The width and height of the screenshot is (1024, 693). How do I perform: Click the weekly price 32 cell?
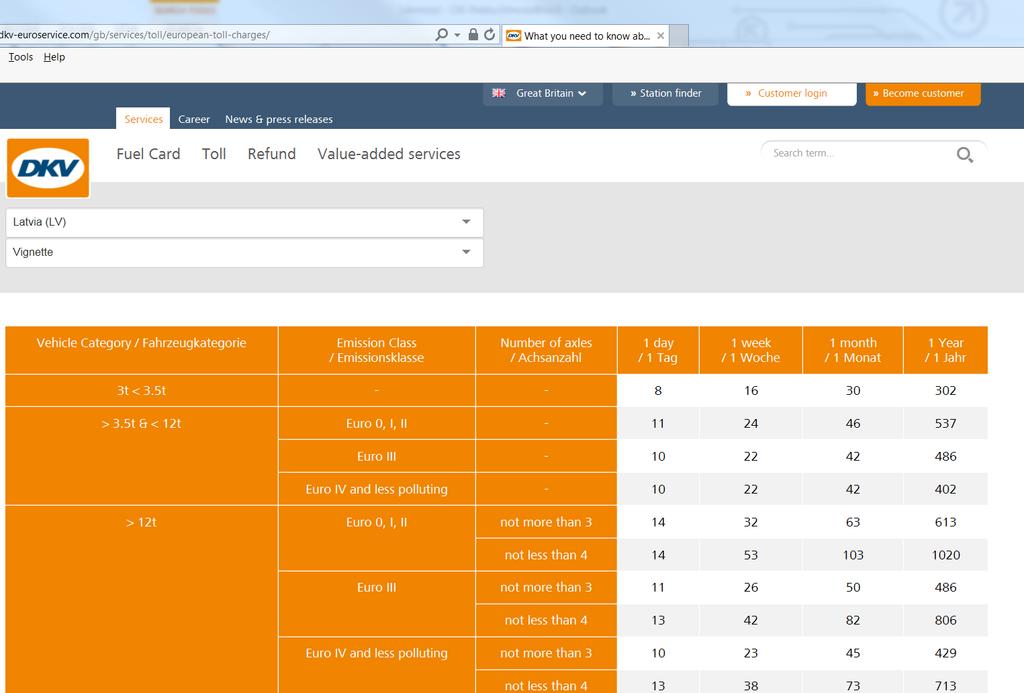(751, 522)
